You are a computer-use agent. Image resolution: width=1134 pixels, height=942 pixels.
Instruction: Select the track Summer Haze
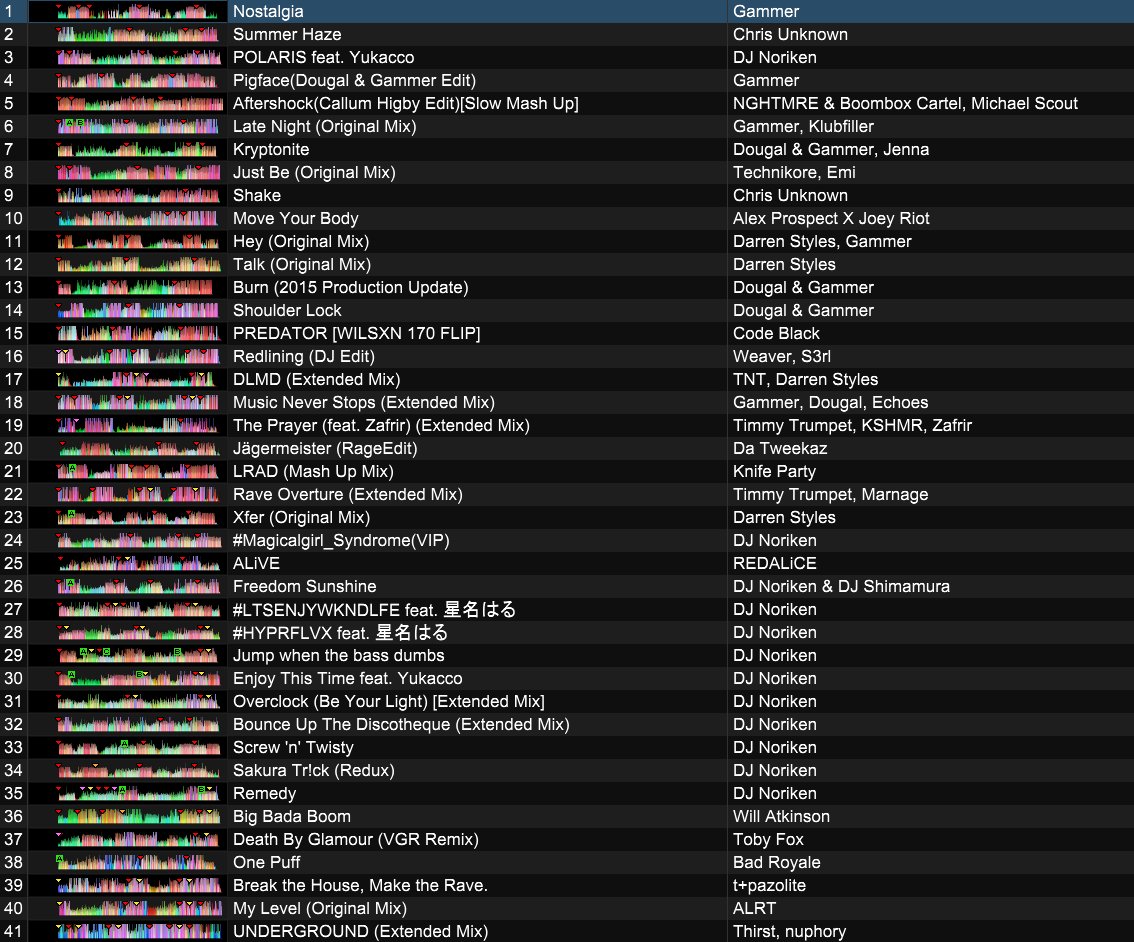[x=287, y=35]
